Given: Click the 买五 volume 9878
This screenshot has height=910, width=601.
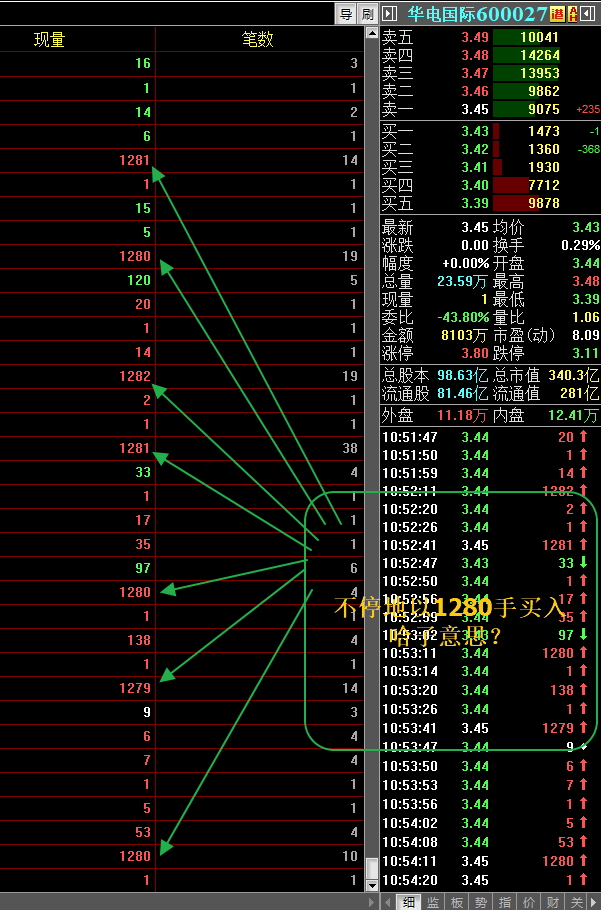Looking at the screenshot, I should click(x=544, y=204).
